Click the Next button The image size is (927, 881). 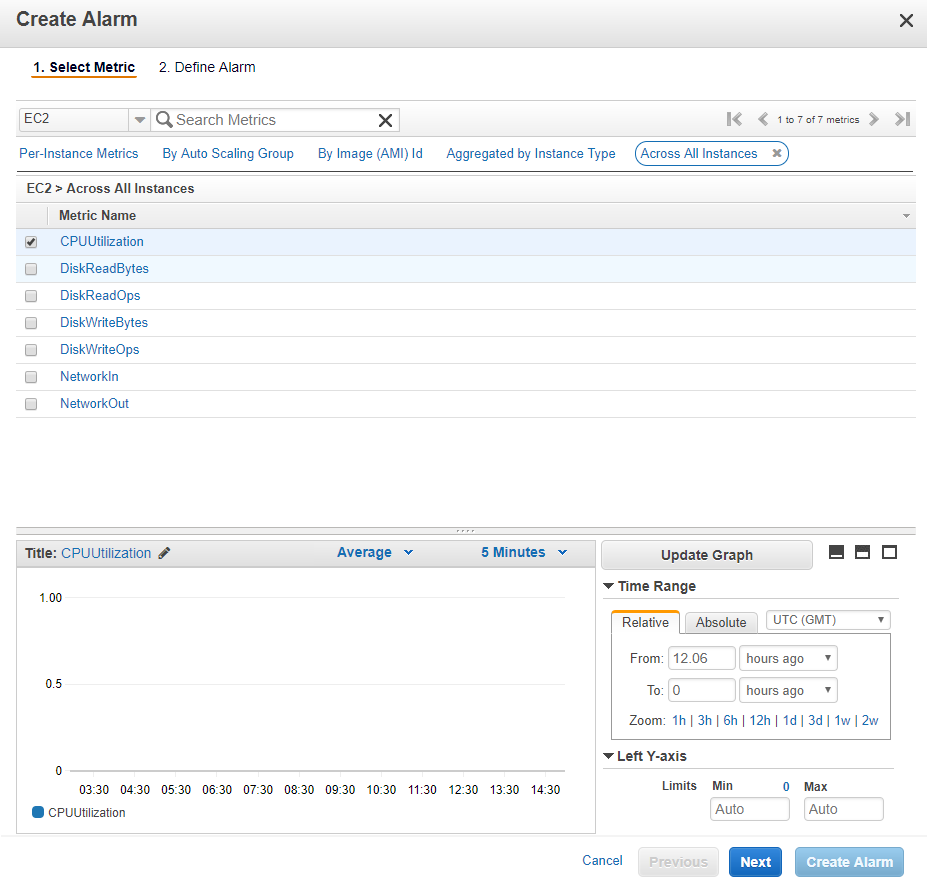coord(755,861)
